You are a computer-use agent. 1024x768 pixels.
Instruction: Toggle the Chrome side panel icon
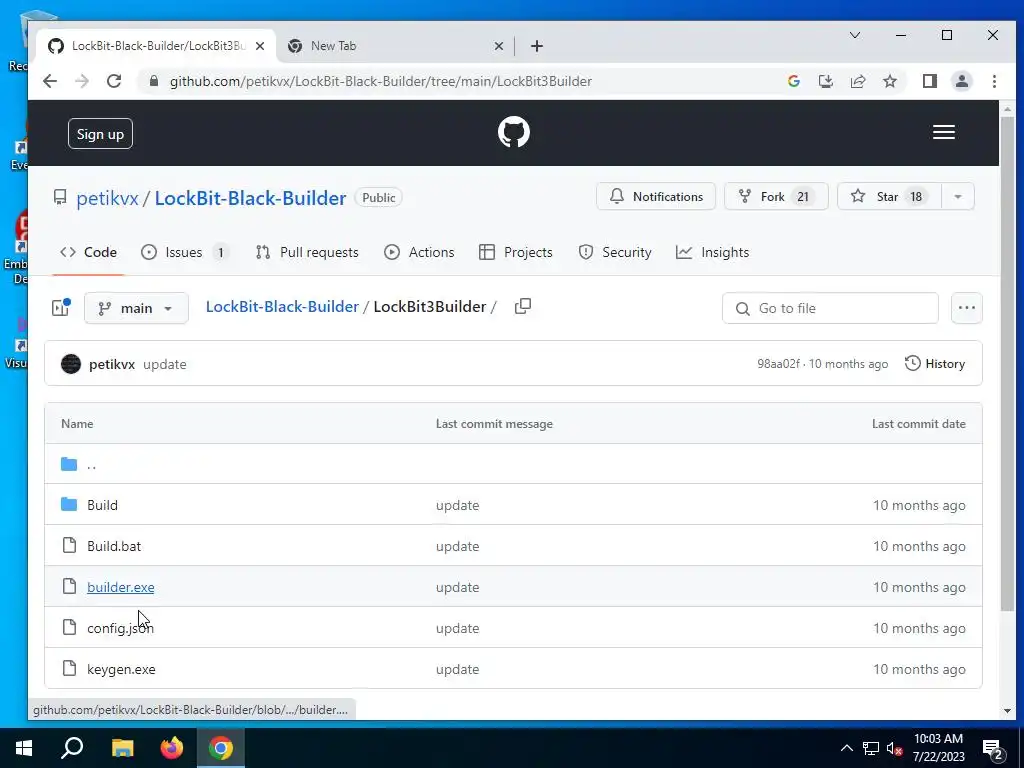click(x=930, y=81)
